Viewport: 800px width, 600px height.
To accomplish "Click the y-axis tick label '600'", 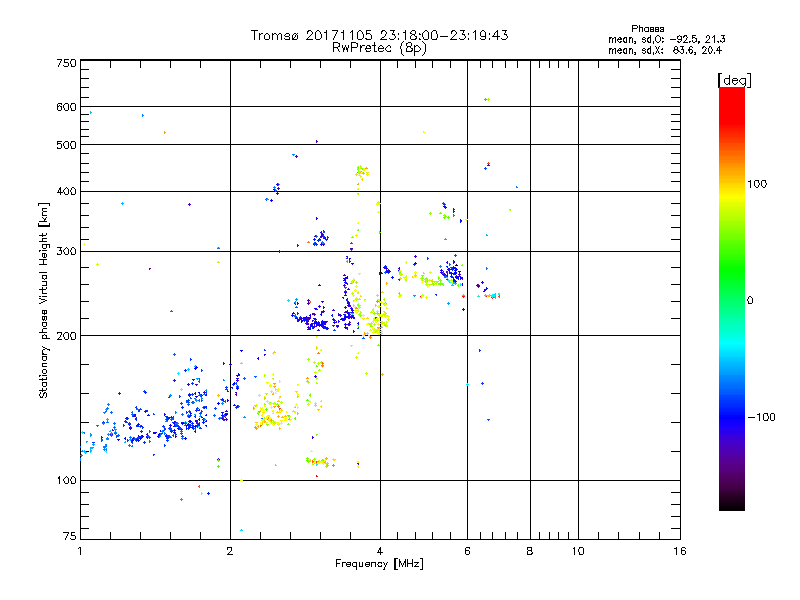I will click(66, 107).
